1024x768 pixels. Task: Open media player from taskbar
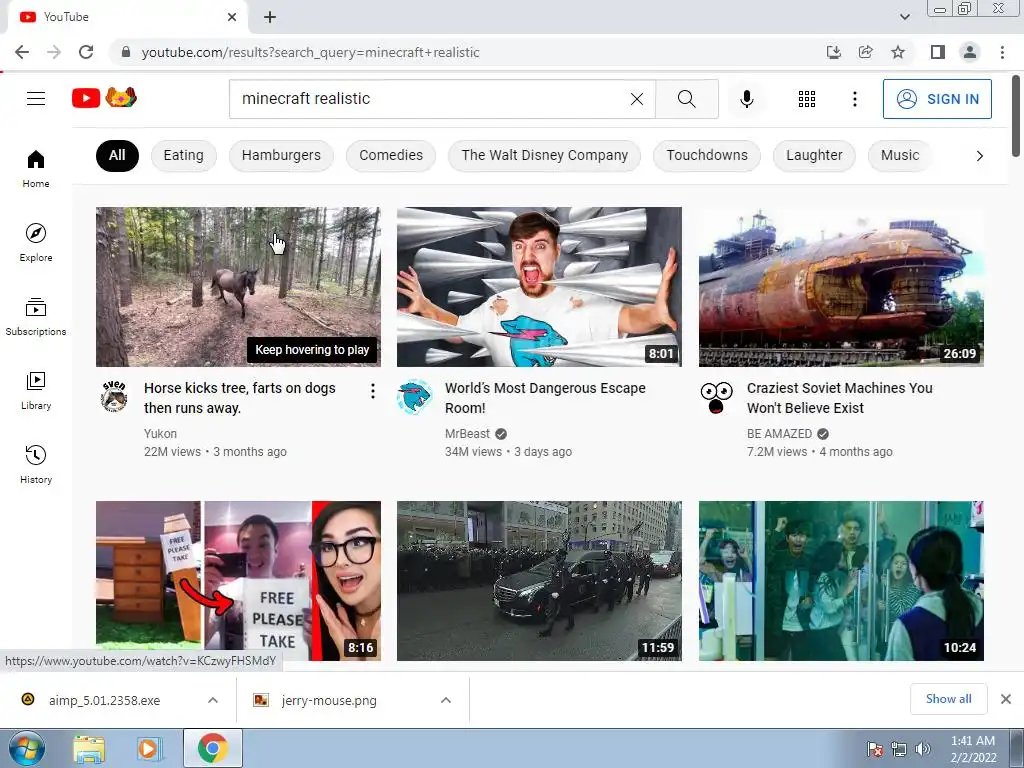coord(150,748)
